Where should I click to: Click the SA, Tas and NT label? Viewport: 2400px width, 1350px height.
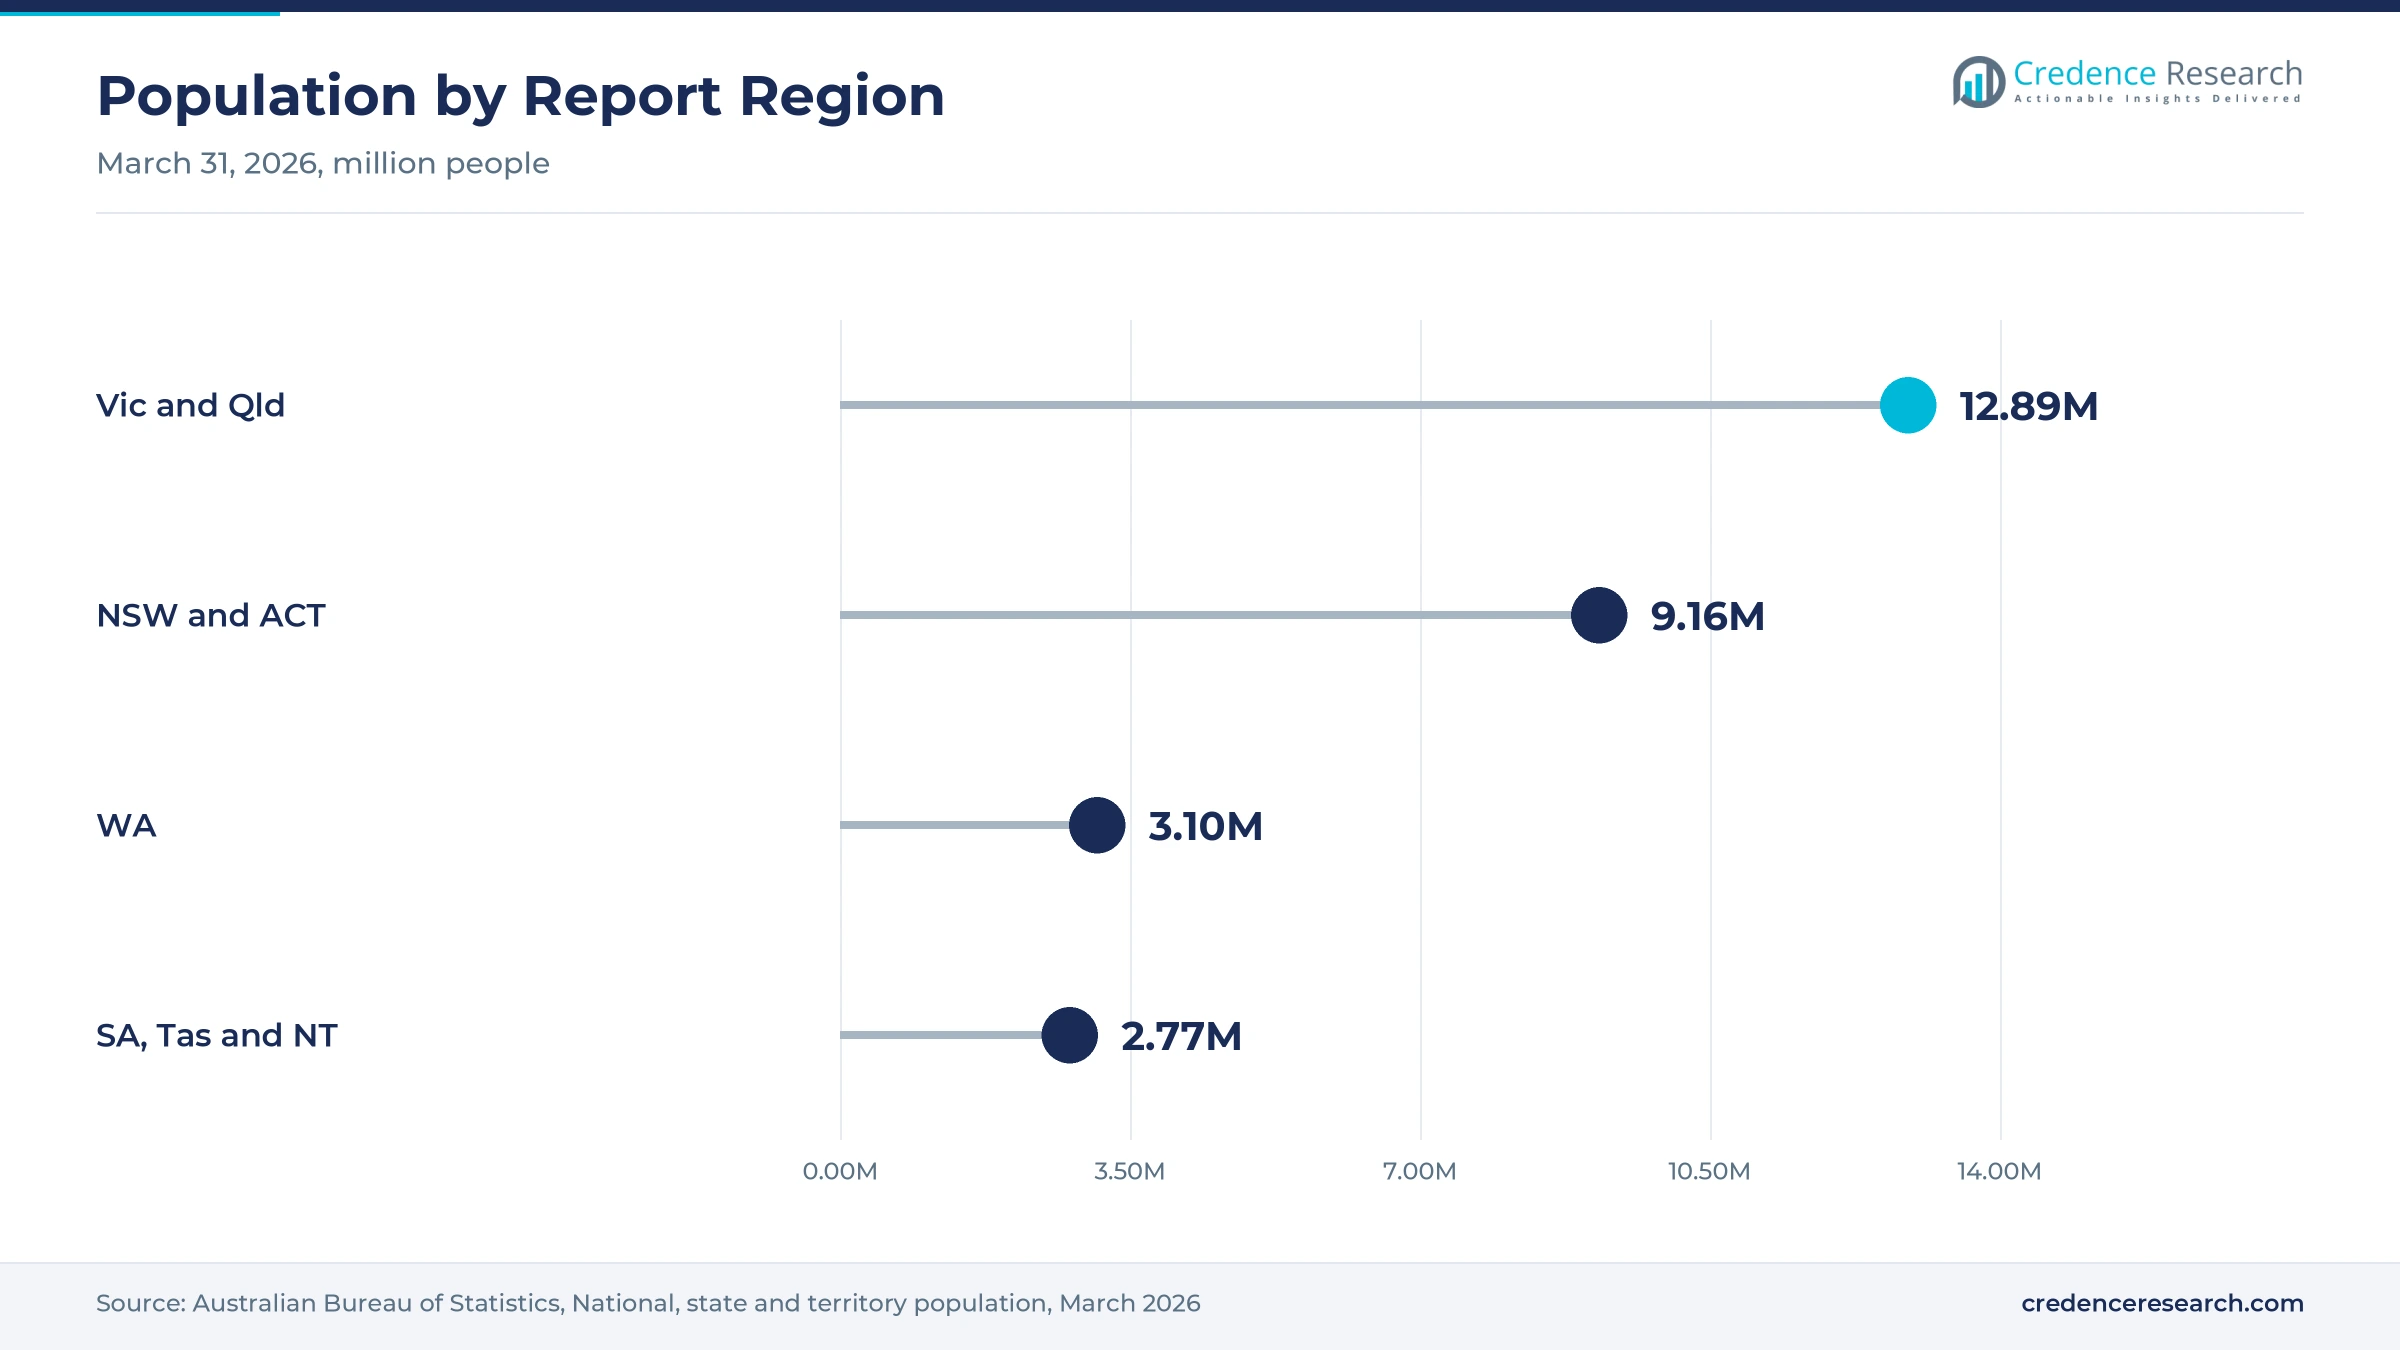[x=217, y=1035]
